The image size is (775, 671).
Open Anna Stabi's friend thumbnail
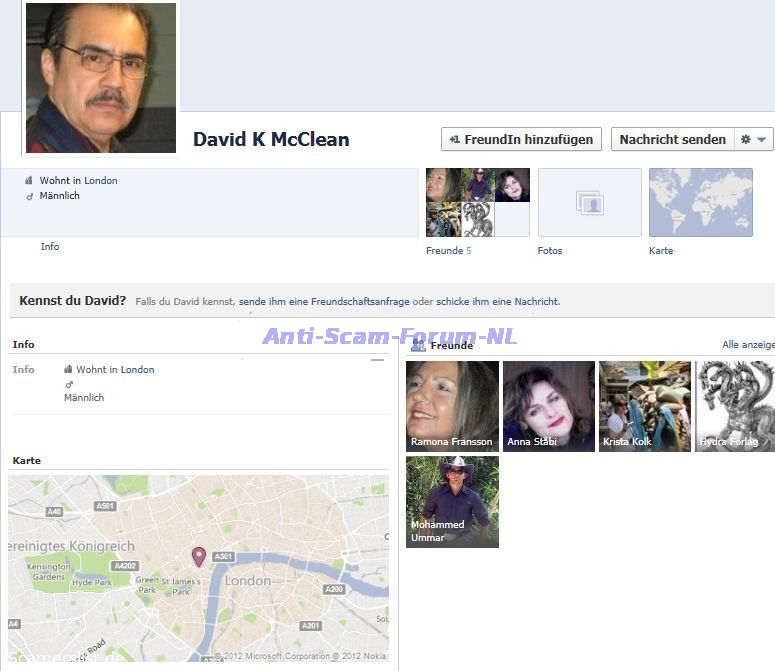tap(548, 406)
